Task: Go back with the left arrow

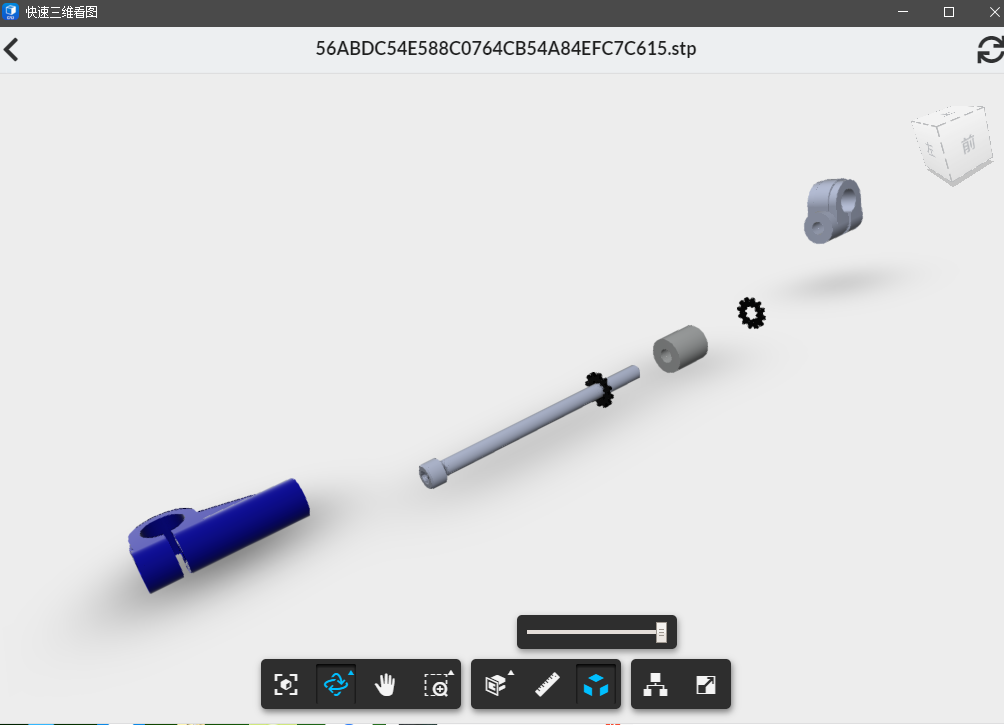Action: pyautogui.click(x=11, y=49)
